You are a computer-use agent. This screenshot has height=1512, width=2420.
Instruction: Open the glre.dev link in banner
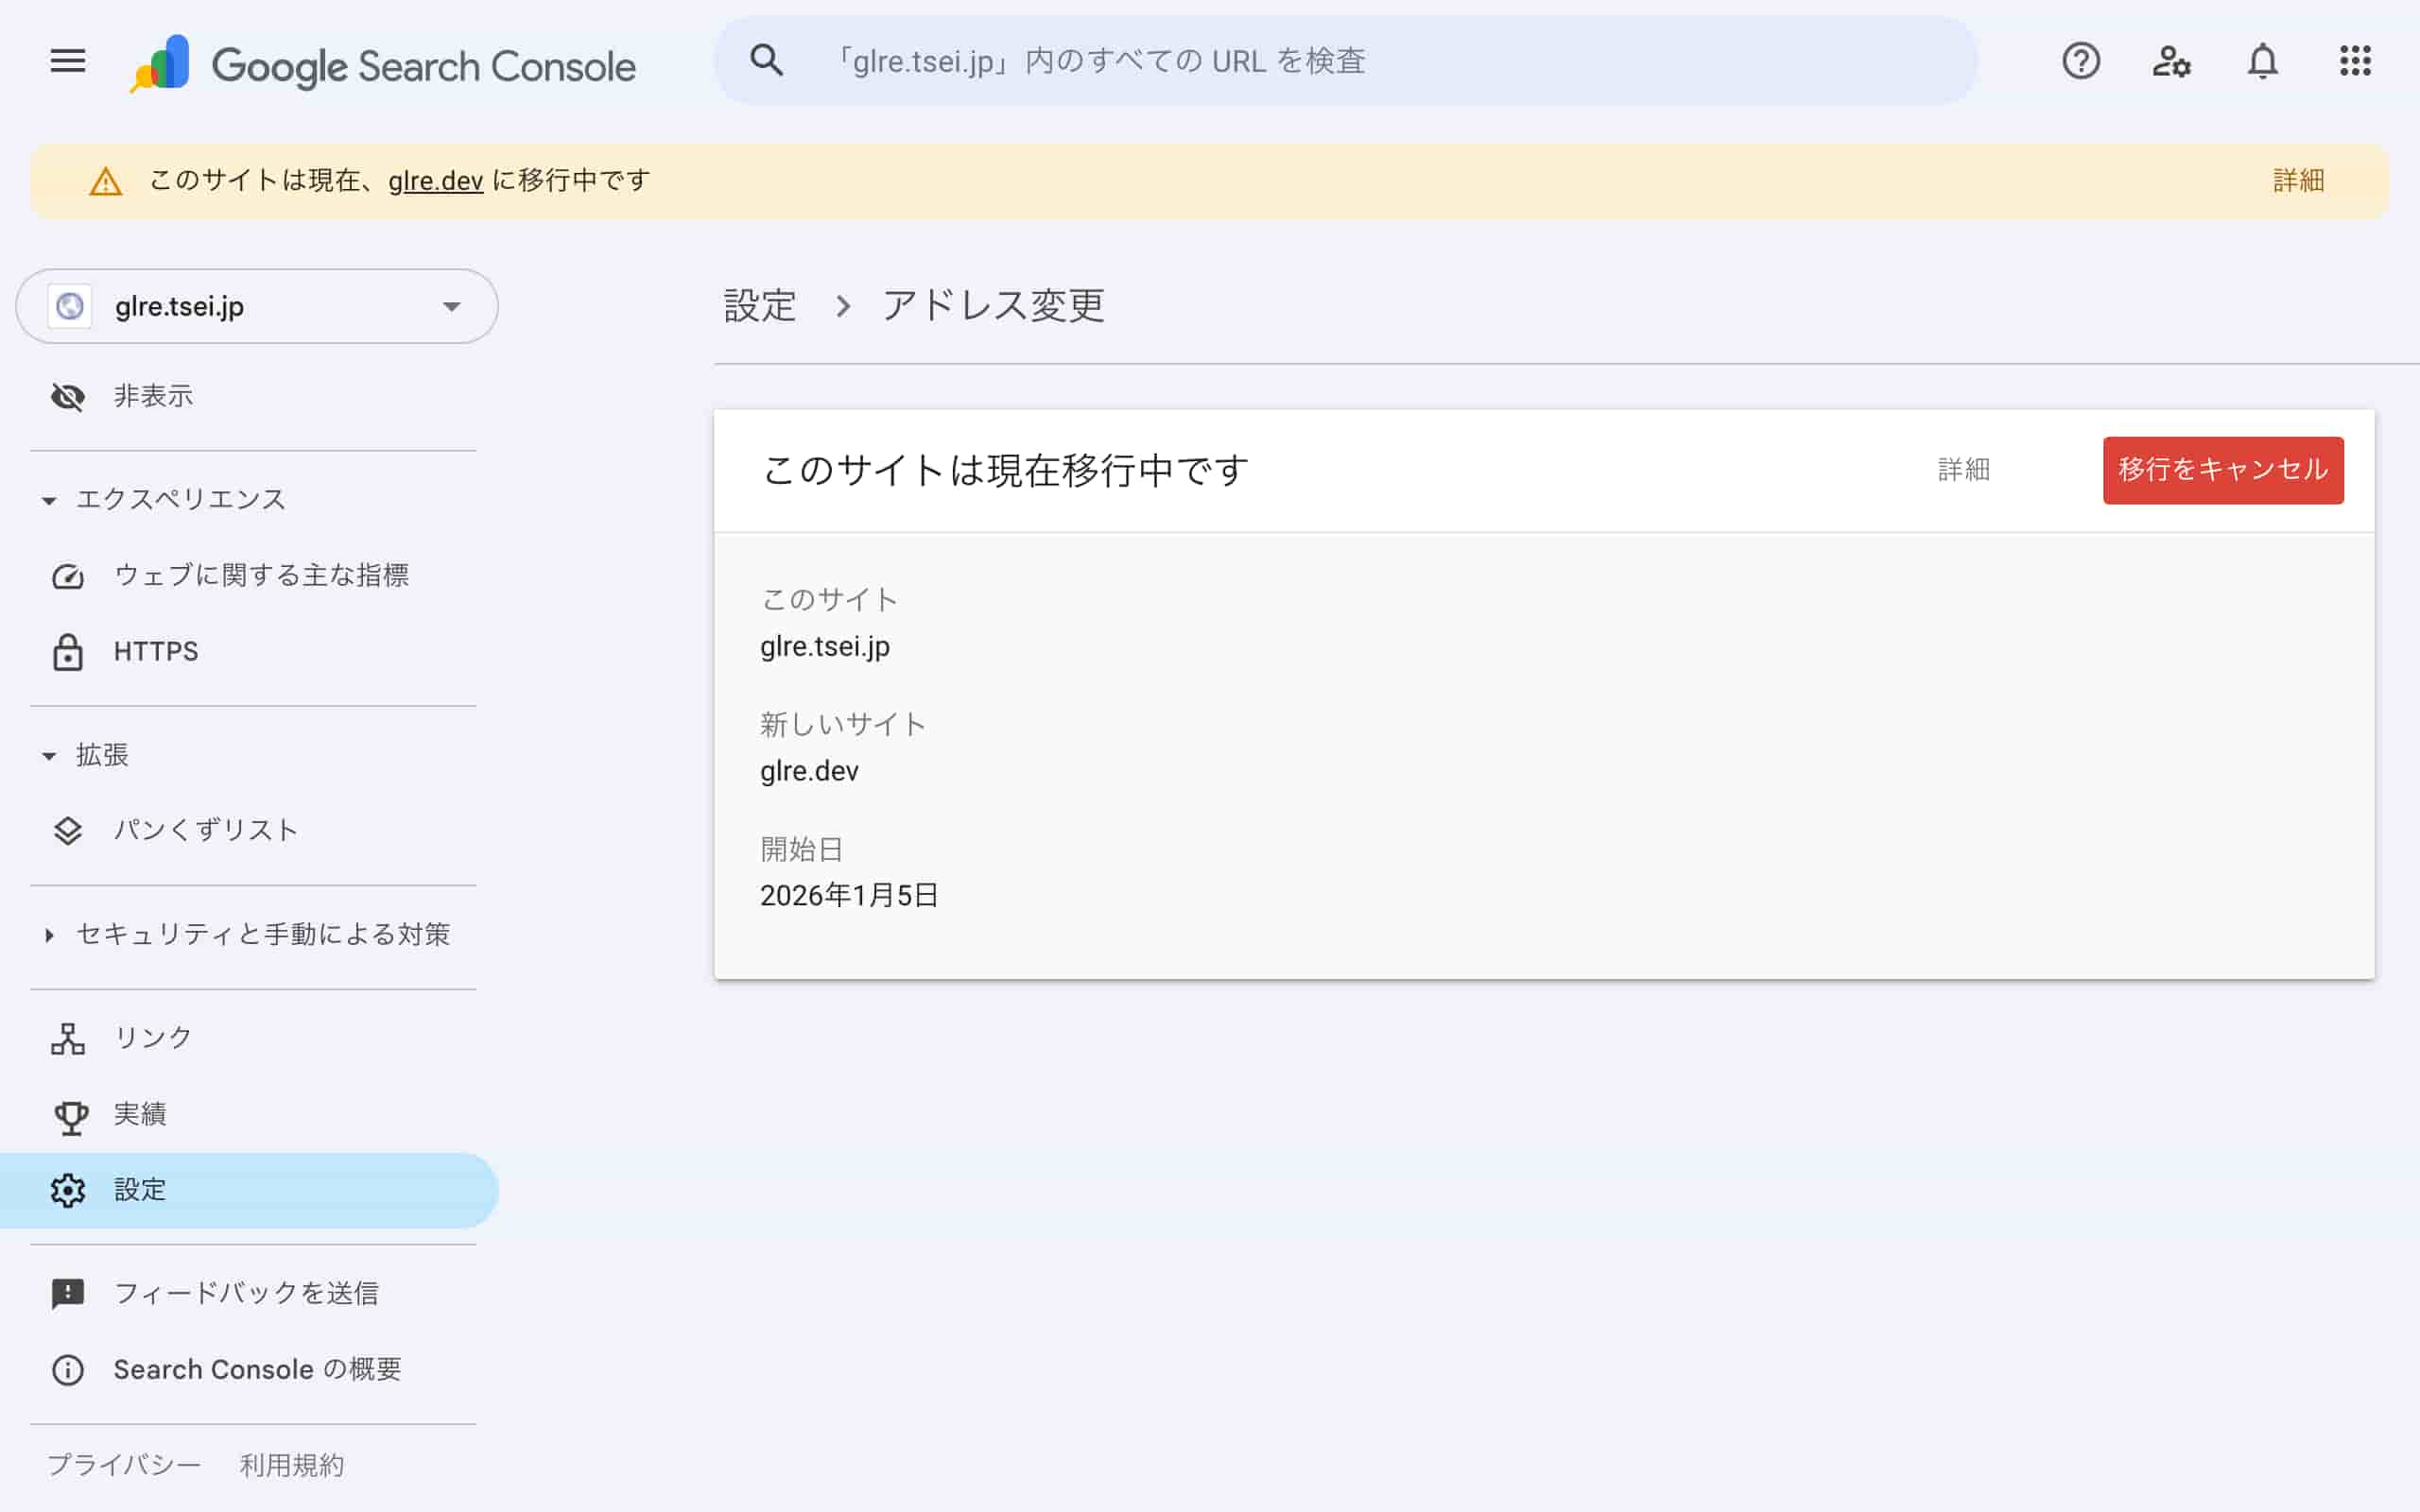tap(436, 181)
